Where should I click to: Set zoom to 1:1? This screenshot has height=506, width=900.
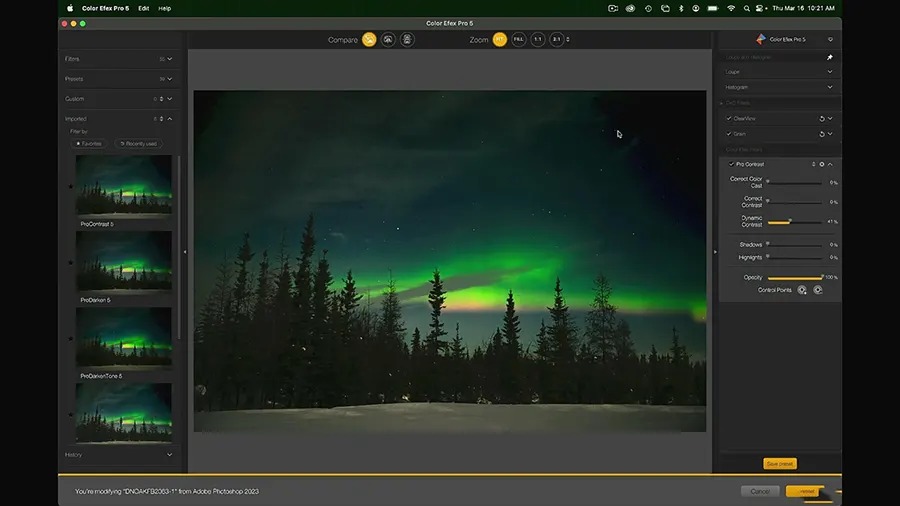(538, 40)
